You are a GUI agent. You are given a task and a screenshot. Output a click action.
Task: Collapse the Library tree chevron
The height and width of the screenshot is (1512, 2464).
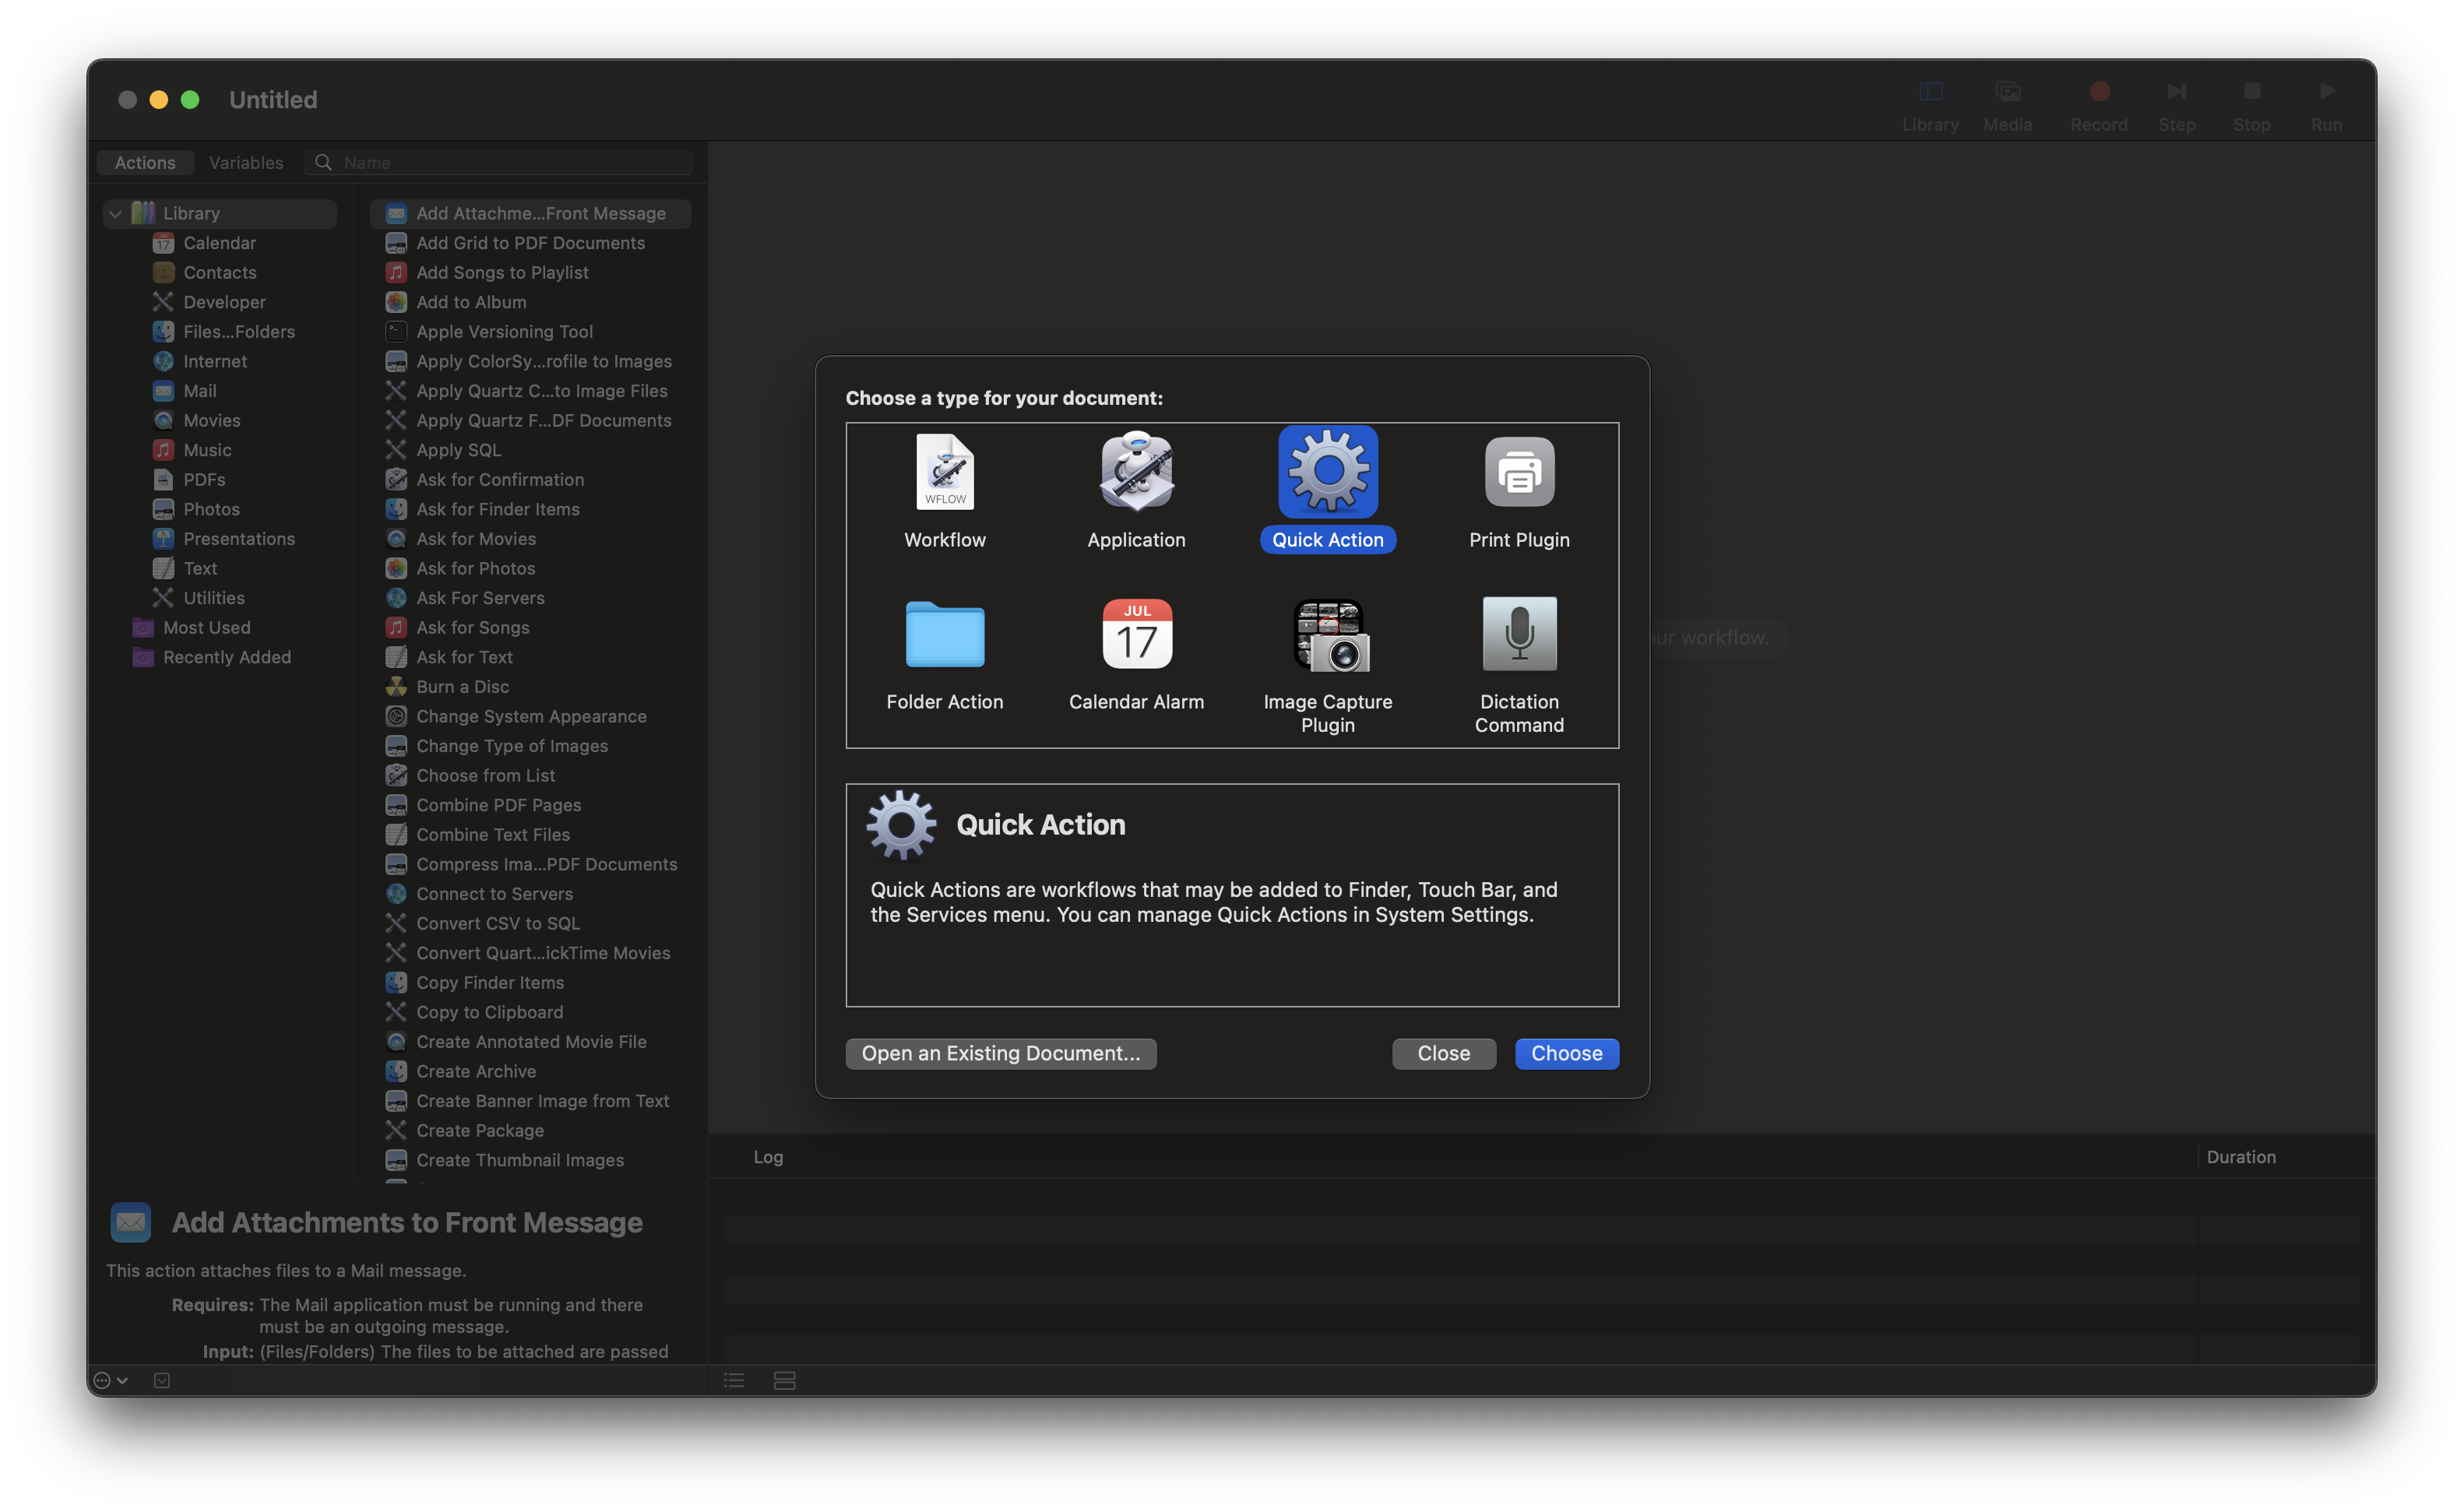[115, 213]
